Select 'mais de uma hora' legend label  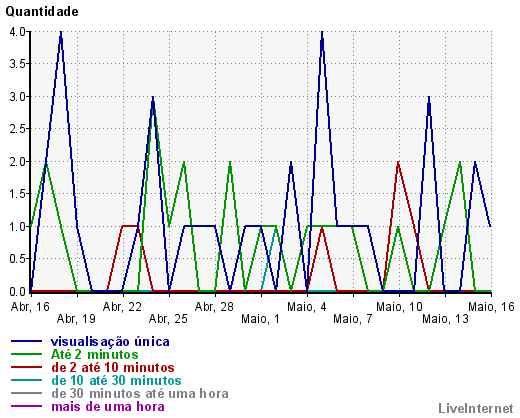pyautogui.click(x=108, y=406)
